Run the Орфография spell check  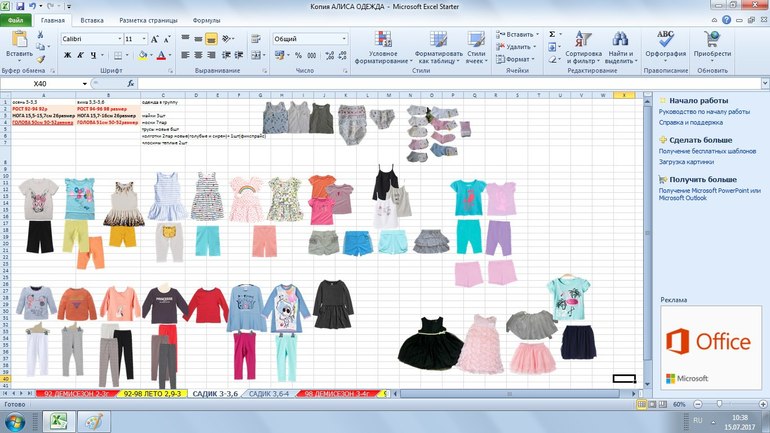665,38
